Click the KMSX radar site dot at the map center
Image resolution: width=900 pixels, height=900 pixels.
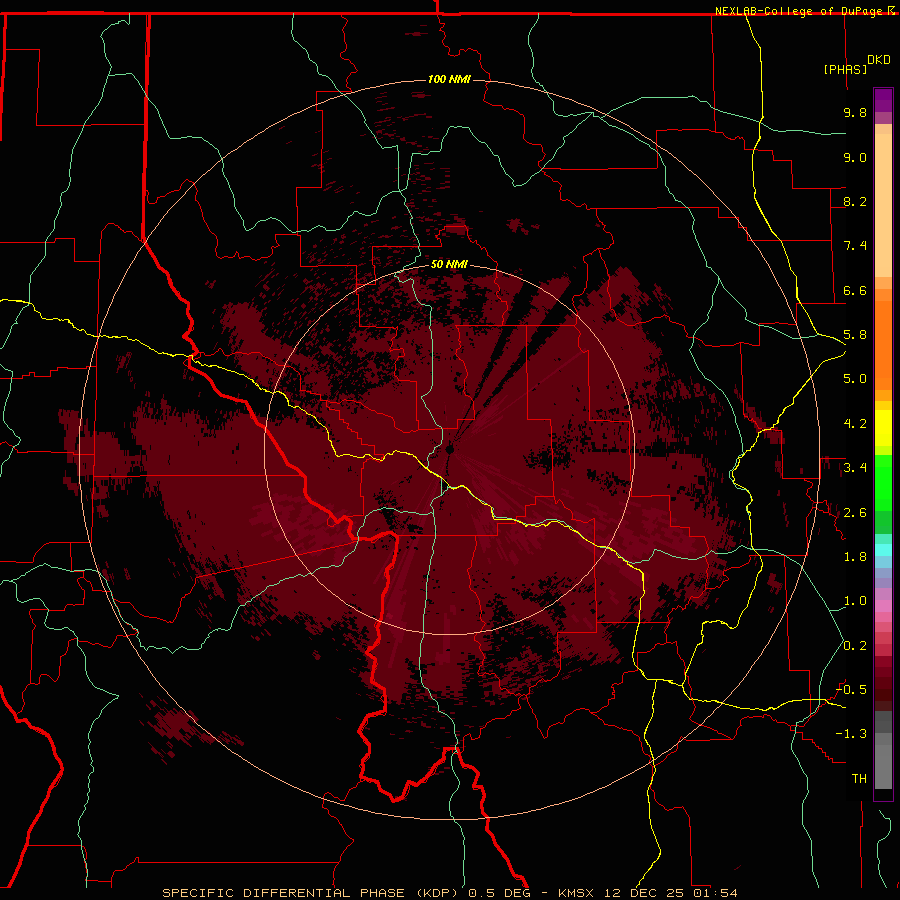point(450,449)
